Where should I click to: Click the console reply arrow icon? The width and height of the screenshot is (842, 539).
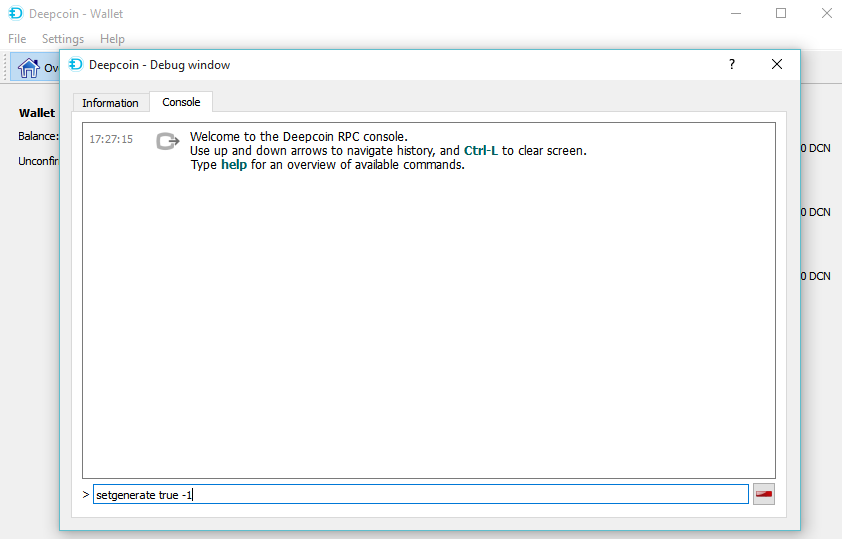click(168, 141)
